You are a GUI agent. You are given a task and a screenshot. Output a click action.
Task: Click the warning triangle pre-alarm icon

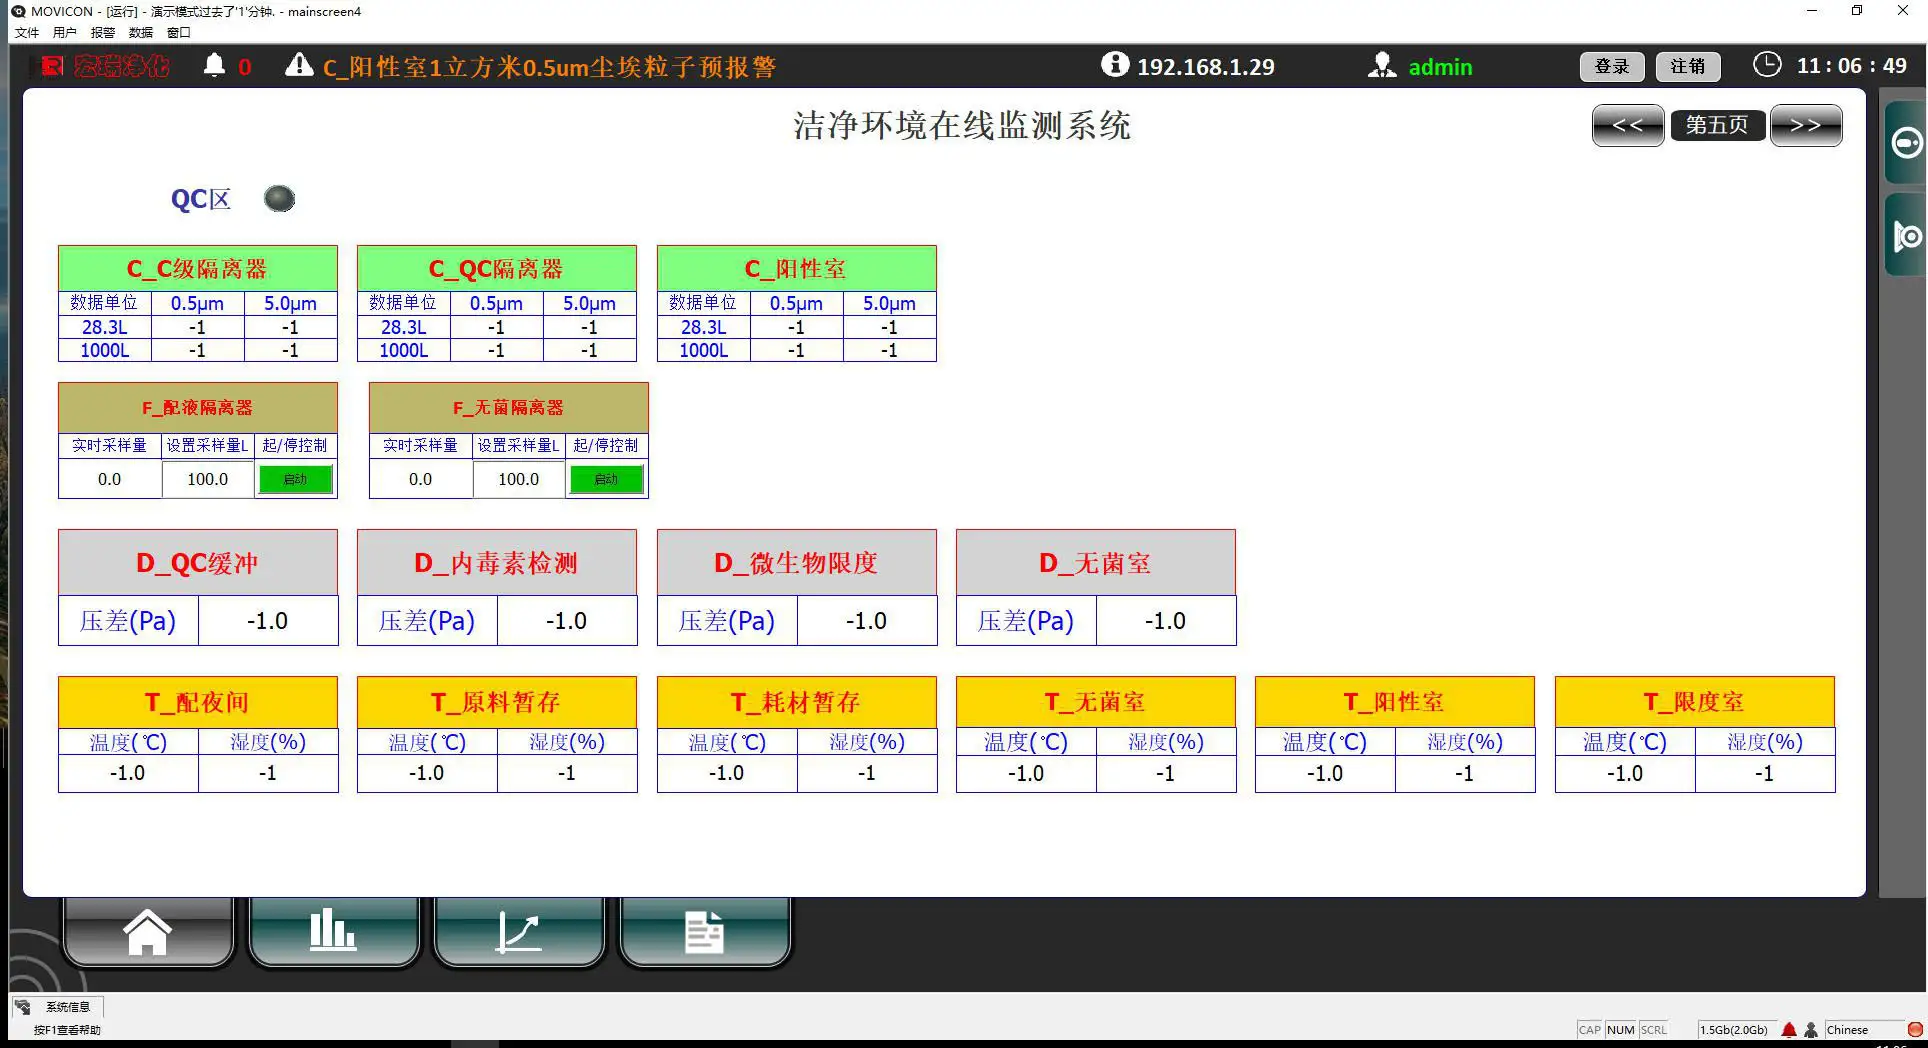[299, 66]
